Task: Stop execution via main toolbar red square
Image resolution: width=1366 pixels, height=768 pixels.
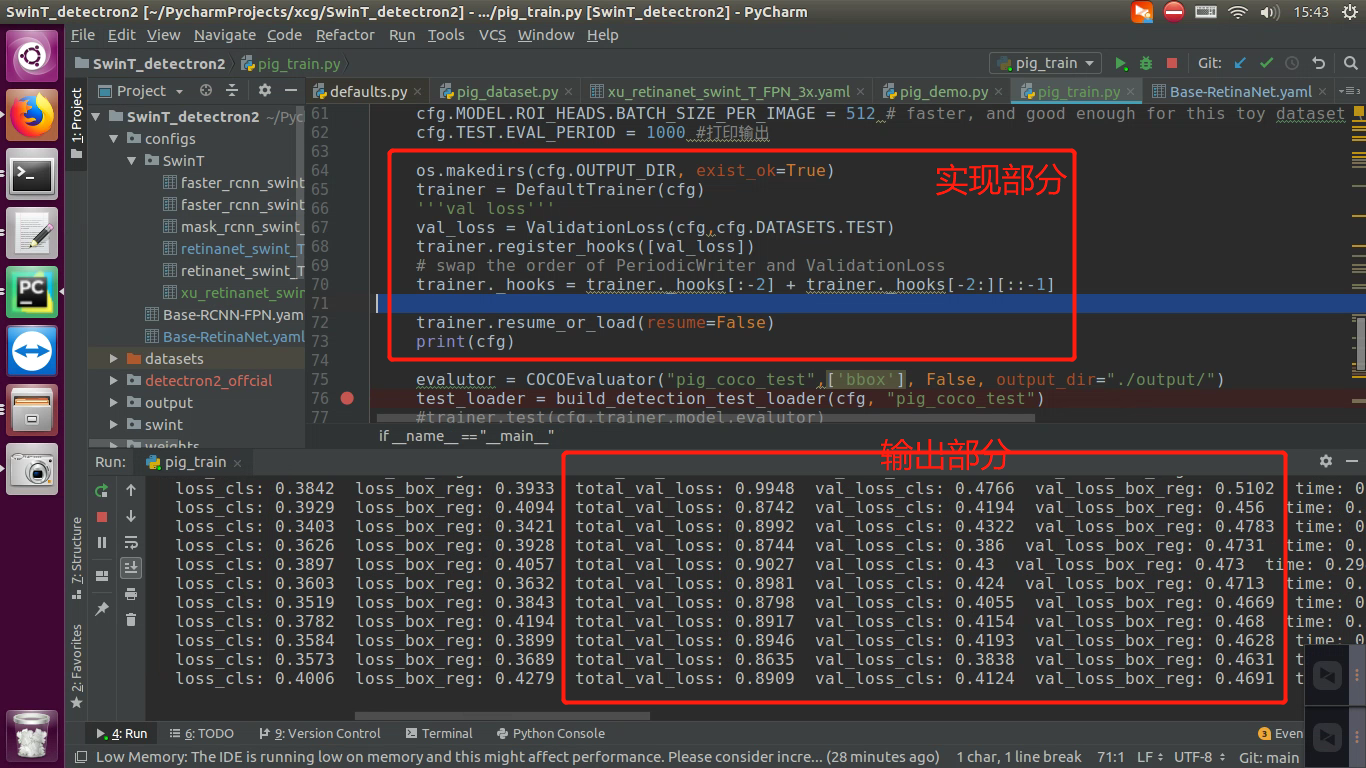Action: 1171,63
